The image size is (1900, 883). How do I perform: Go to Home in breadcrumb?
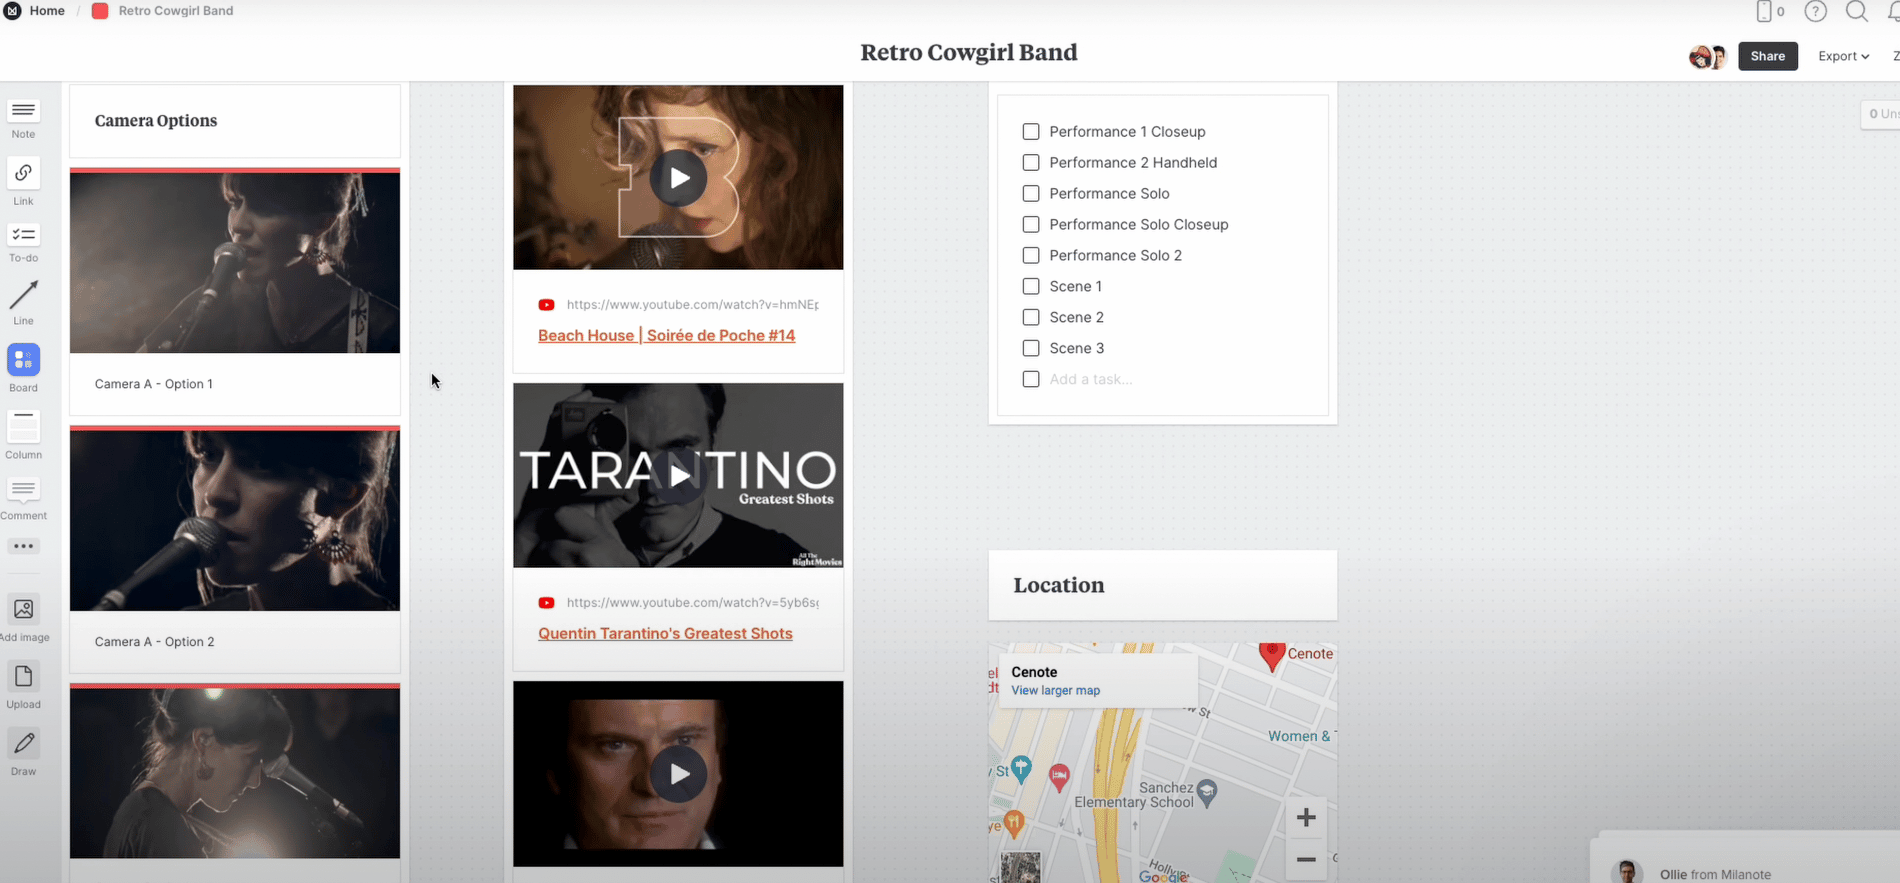(46, 11)
